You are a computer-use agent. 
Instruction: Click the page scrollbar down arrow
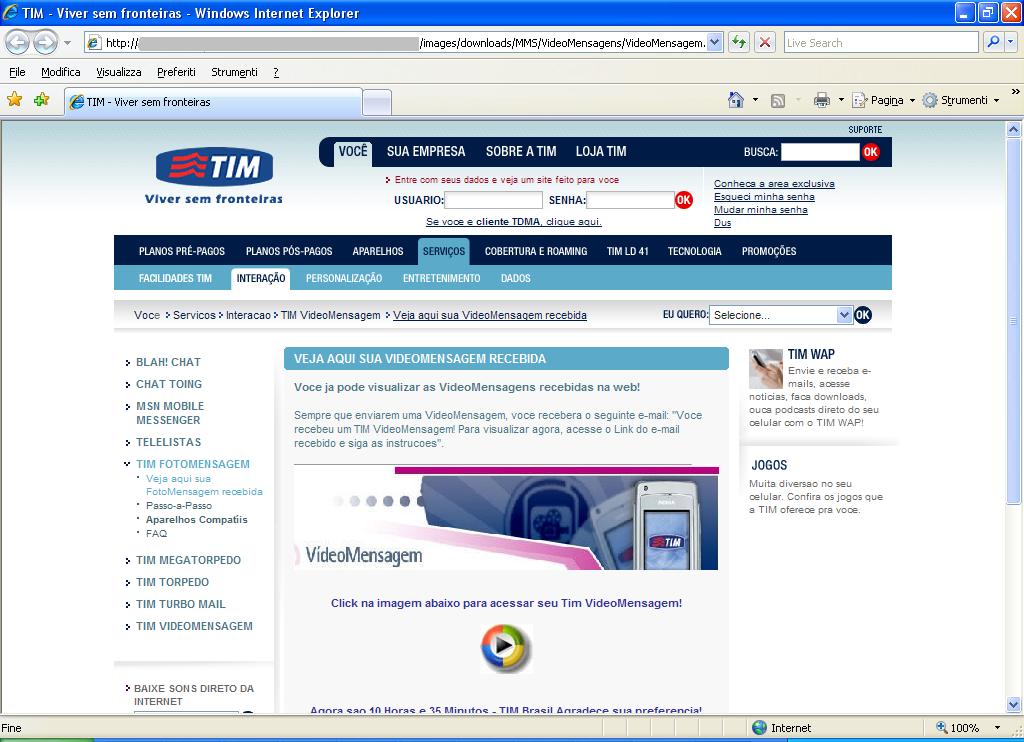click(1014, 705)
